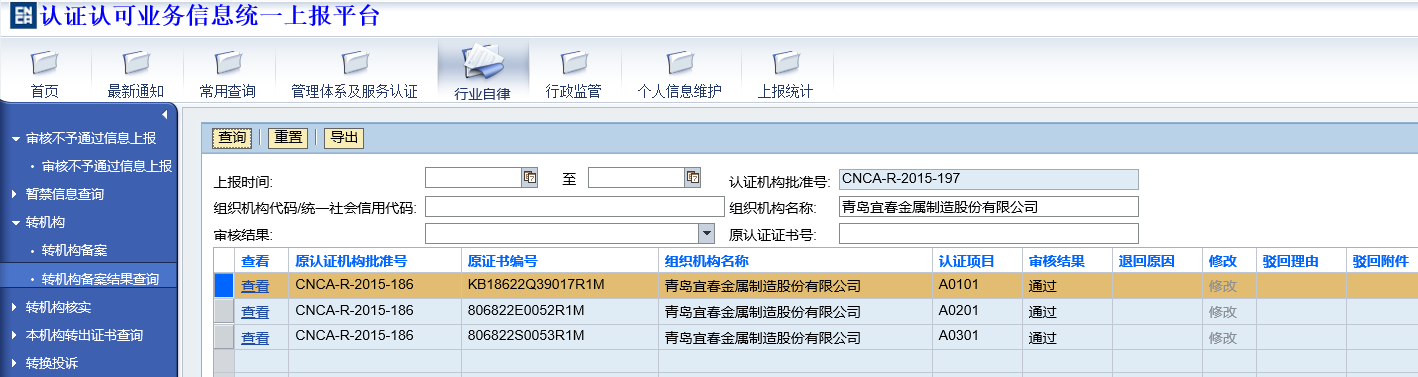1418x377 pixels.
Task: Open 查看 link for 806822E0052R1M
Action: 255,312
